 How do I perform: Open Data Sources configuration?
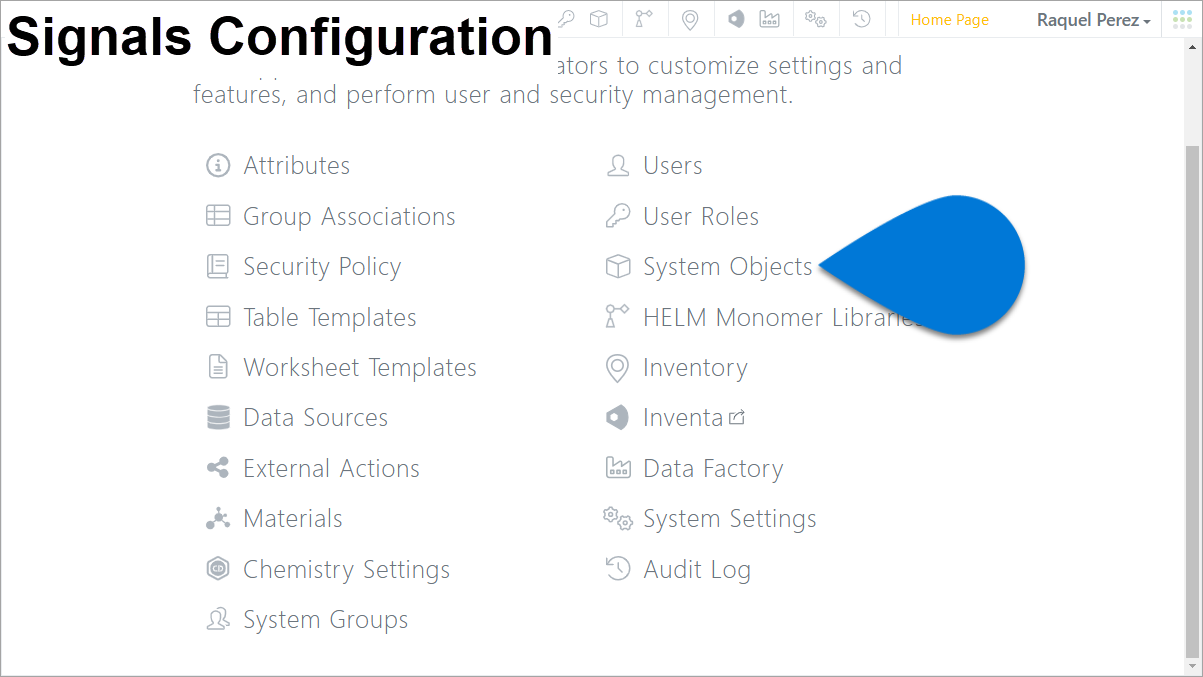pyautogui.click(x=315, y=418)
